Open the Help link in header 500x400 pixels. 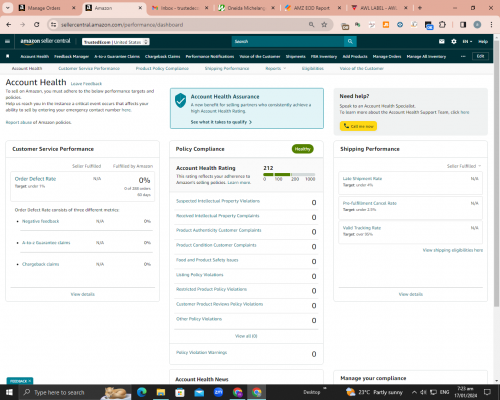click(483, 41)
